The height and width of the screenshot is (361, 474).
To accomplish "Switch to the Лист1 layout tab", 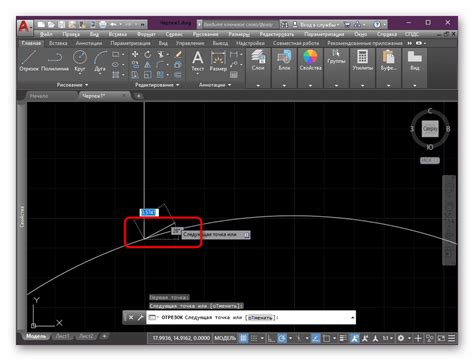I will 62,336.
